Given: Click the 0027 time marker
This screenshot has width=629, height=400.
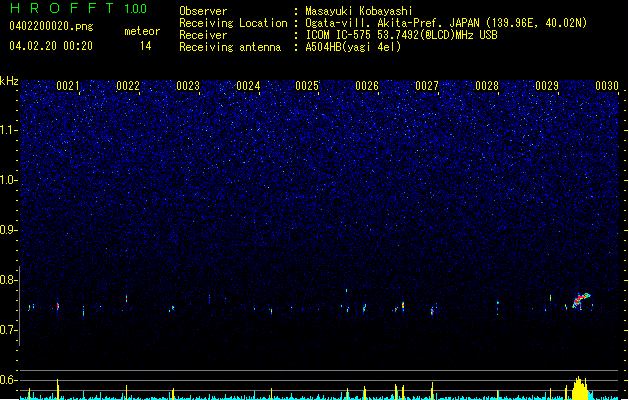Looking at the screenshot, I should (x=427, y=86).
